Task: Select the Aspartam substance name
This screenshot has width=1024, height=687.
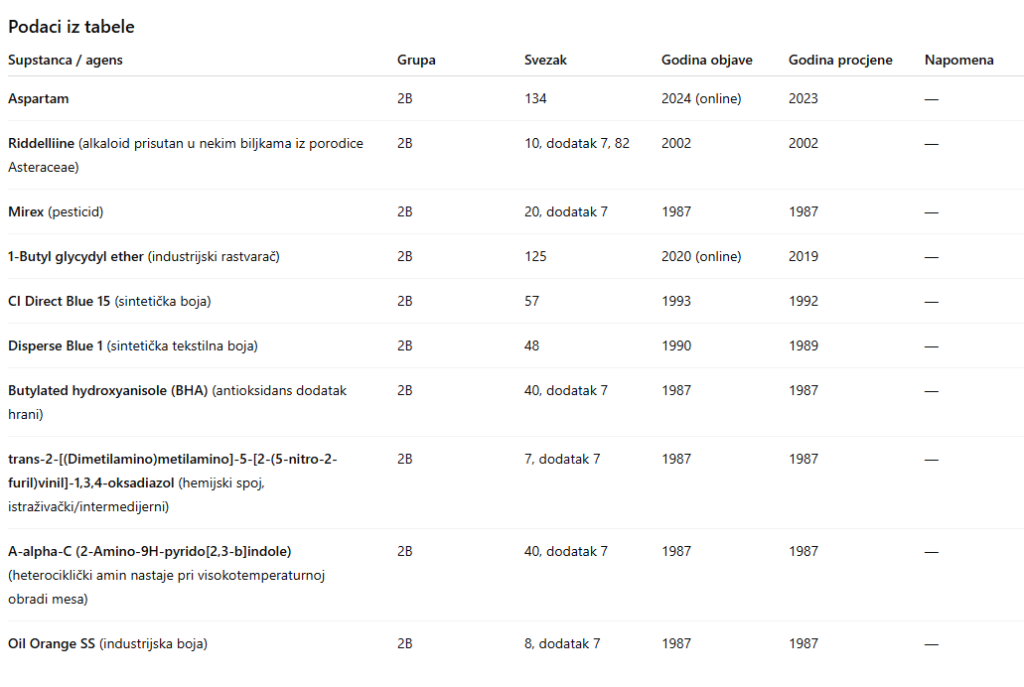Action: (38, 98)
